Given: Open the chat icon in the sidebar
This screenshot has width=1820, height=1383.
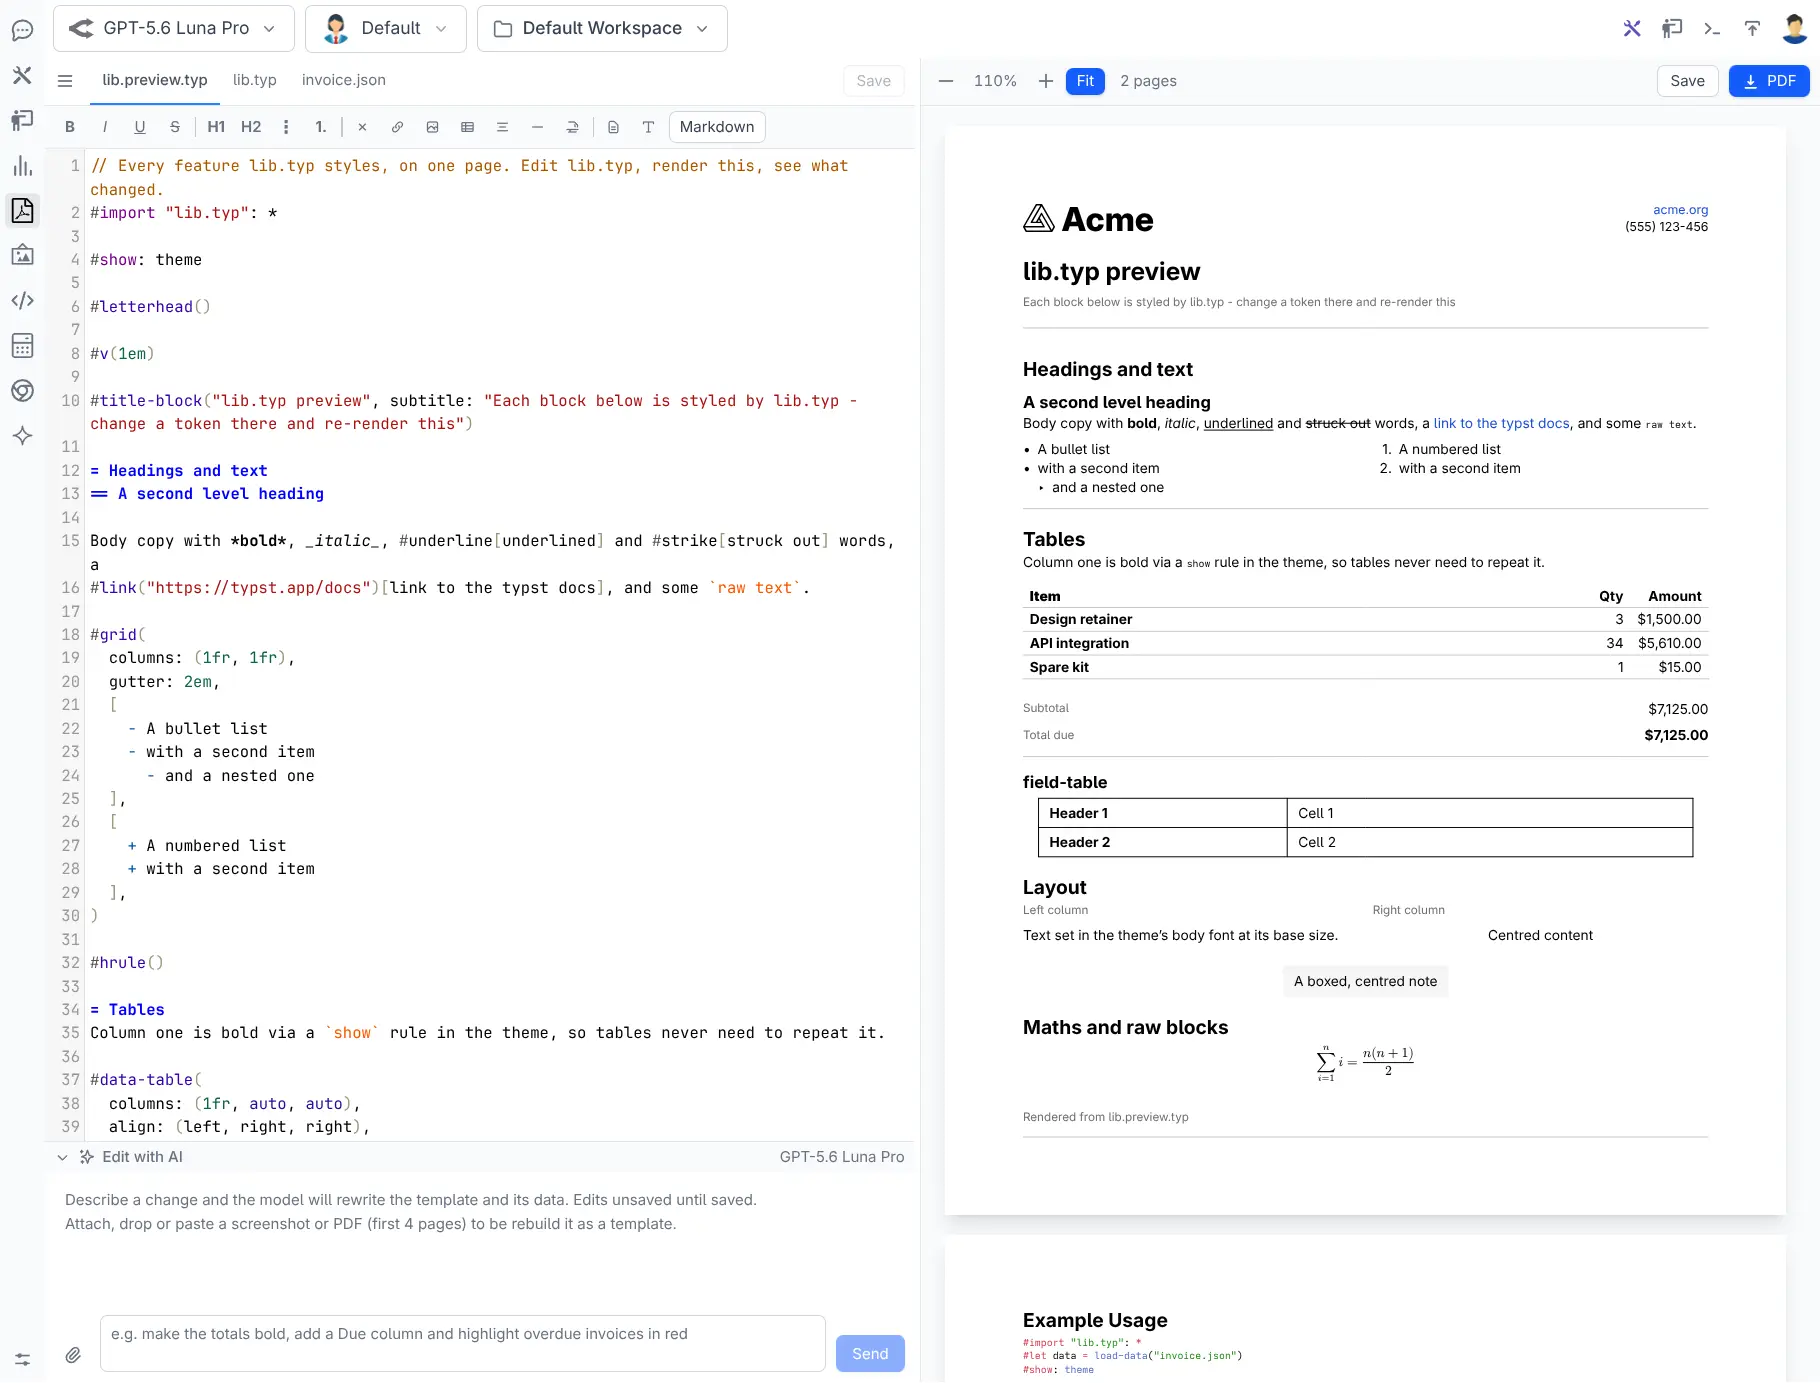Looking at the screenshot, I should coord(23,30).
